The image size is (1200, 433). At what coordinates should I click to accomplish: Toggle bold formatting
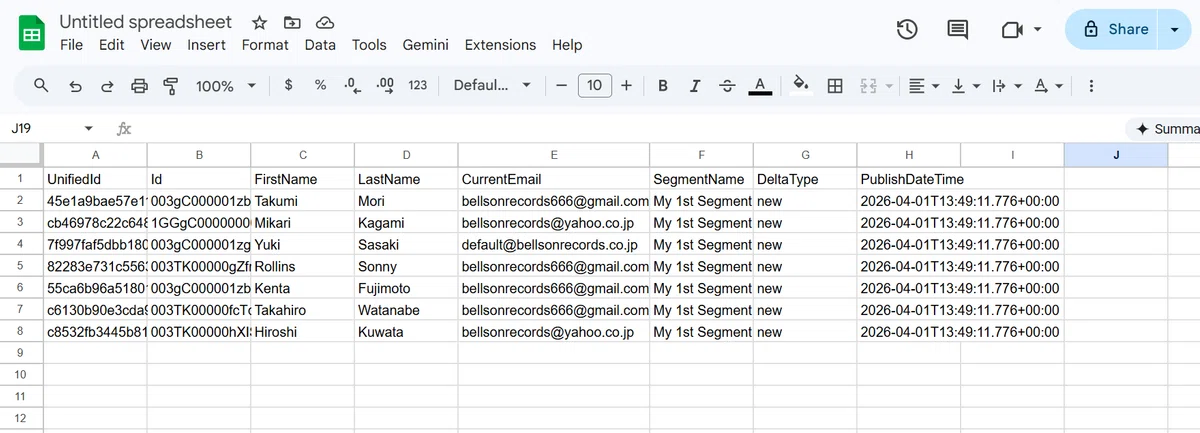point(663,86)
